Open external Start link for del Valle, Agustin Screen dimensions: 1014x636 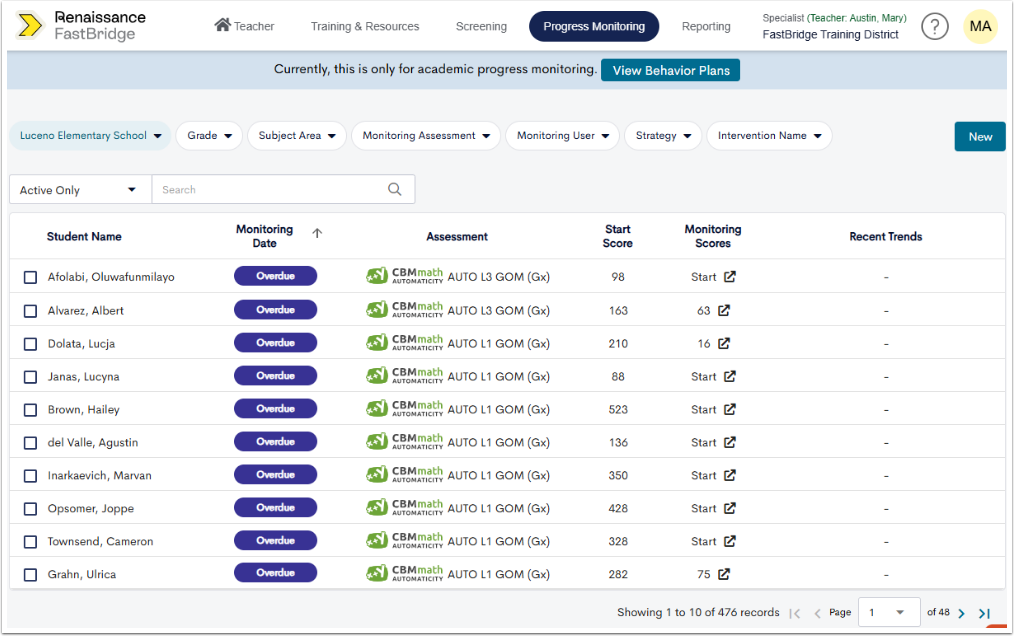point(730,443)
